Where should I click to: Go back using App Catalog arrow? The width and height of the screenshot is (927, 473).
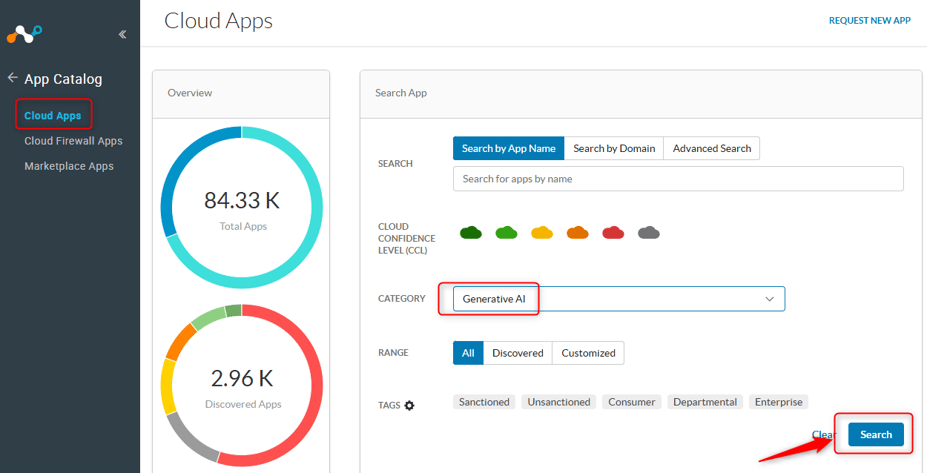coord(12,78)
